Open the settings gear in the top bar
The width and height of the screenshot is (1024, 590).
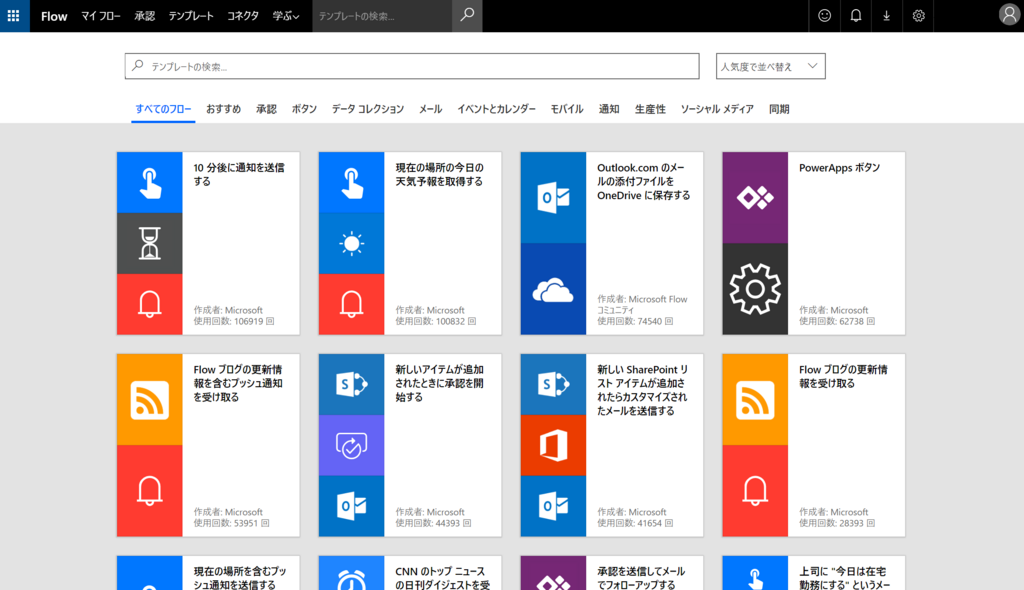918,16
